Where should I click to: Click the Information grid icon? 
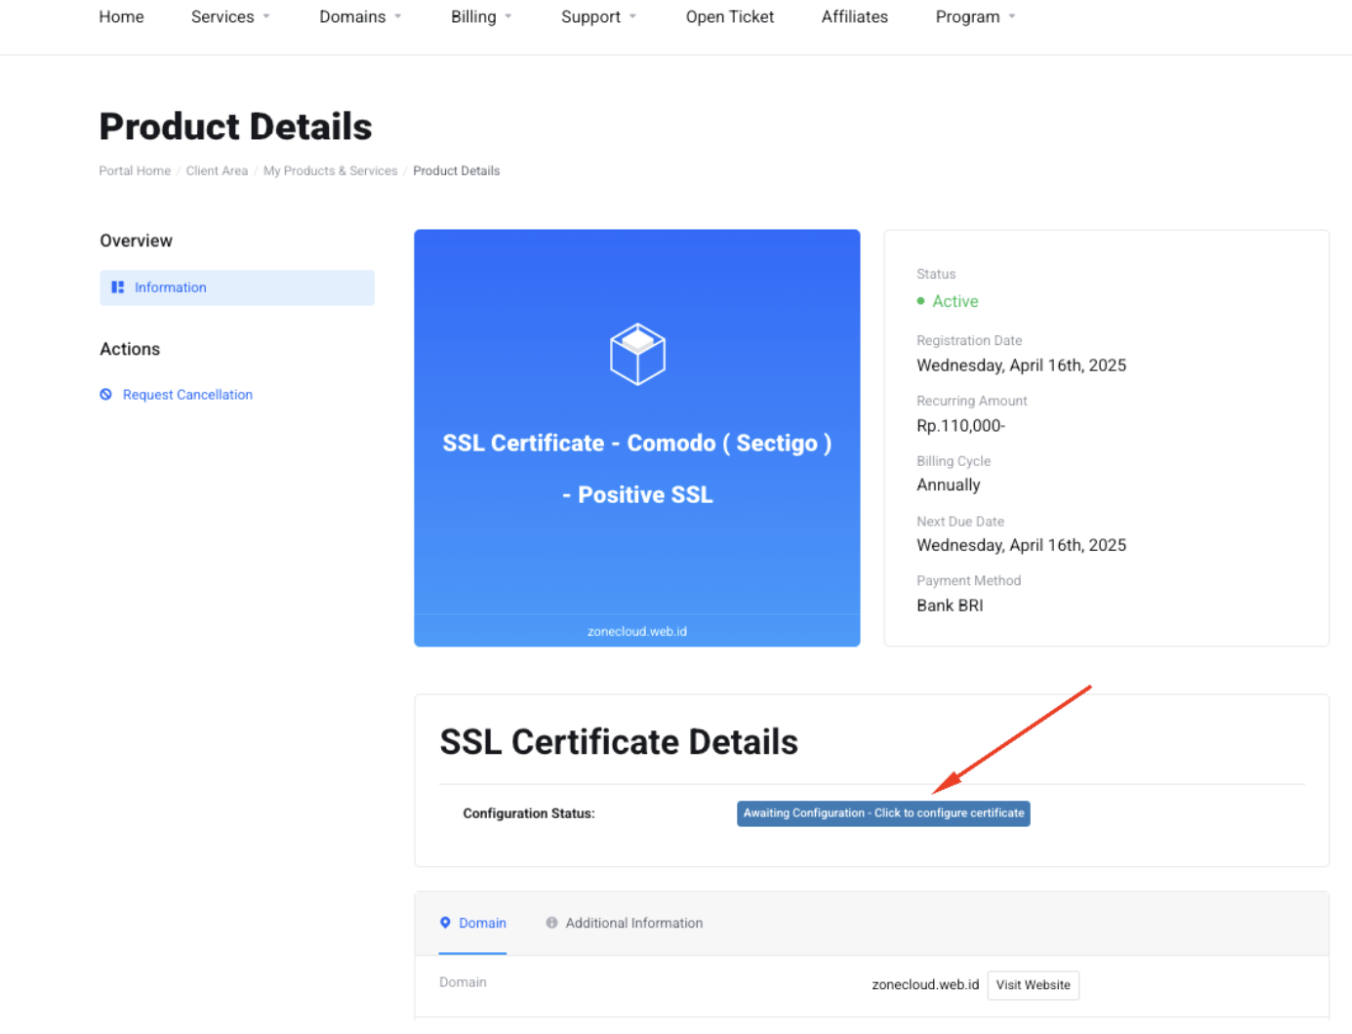[x=118, y=287]
